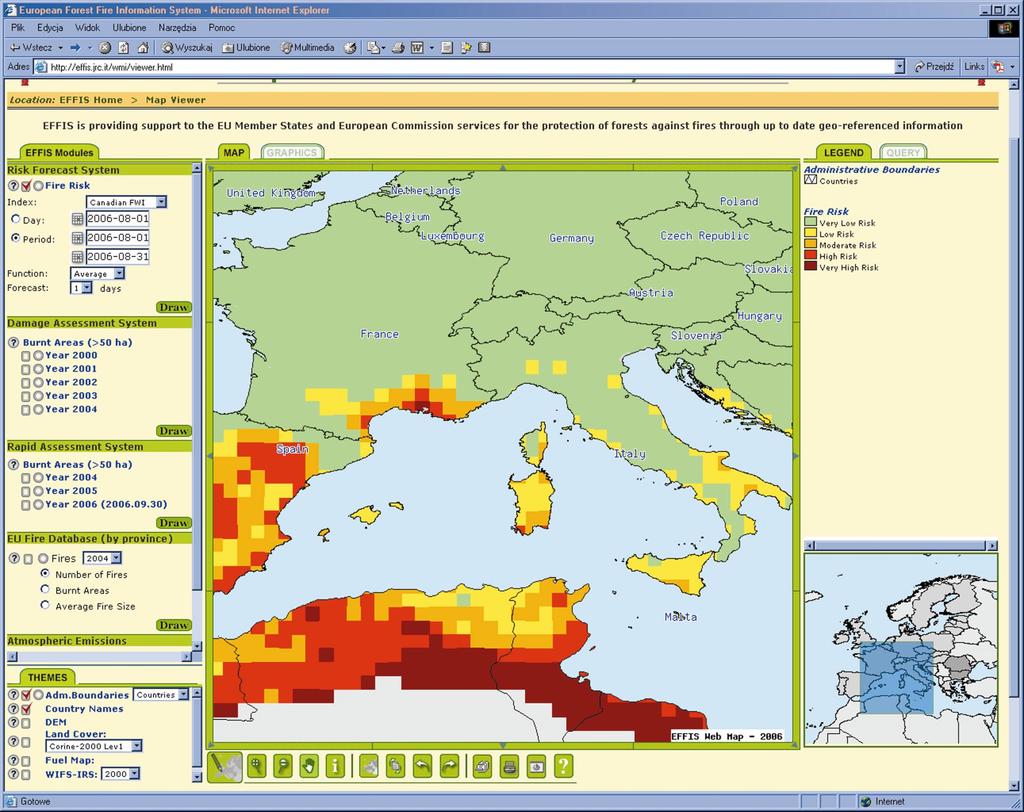Click Draw under Risk Forecast System

coord(174,307)
